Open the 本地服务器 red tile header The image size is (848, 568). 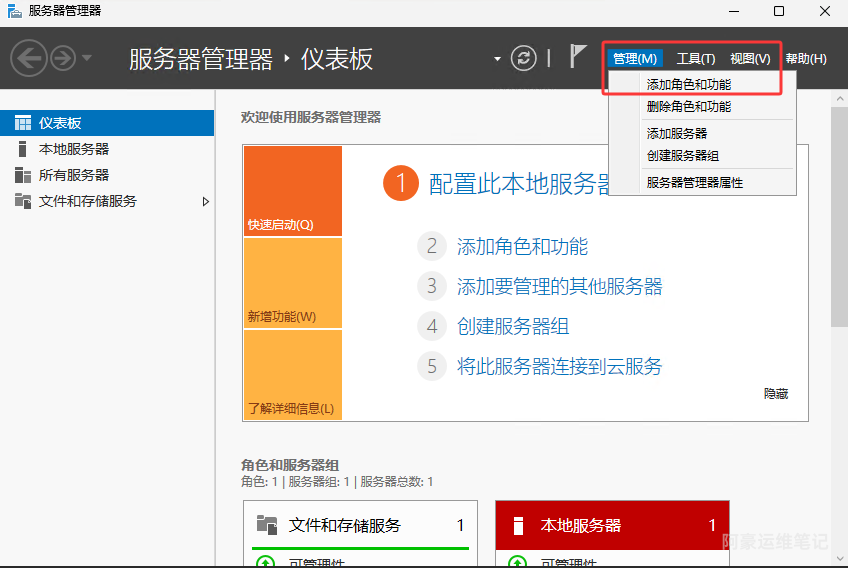[x=612, y=525]
